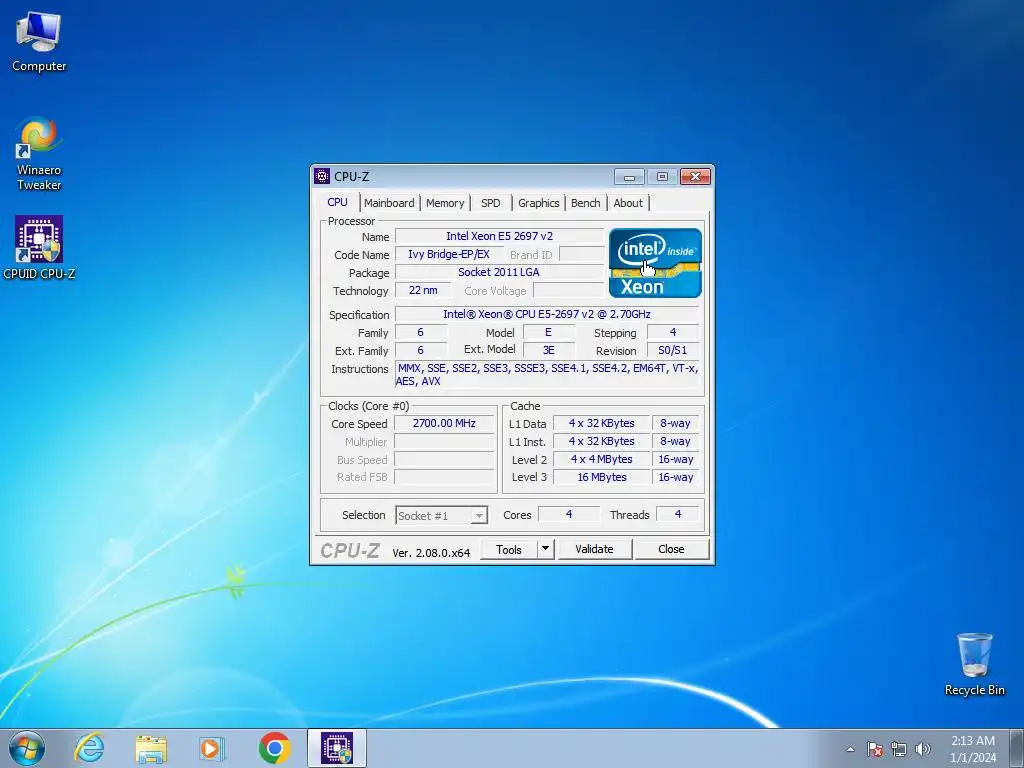Minimize the CPU-Z window
The image size is (1024, 768).
[630, 176]
